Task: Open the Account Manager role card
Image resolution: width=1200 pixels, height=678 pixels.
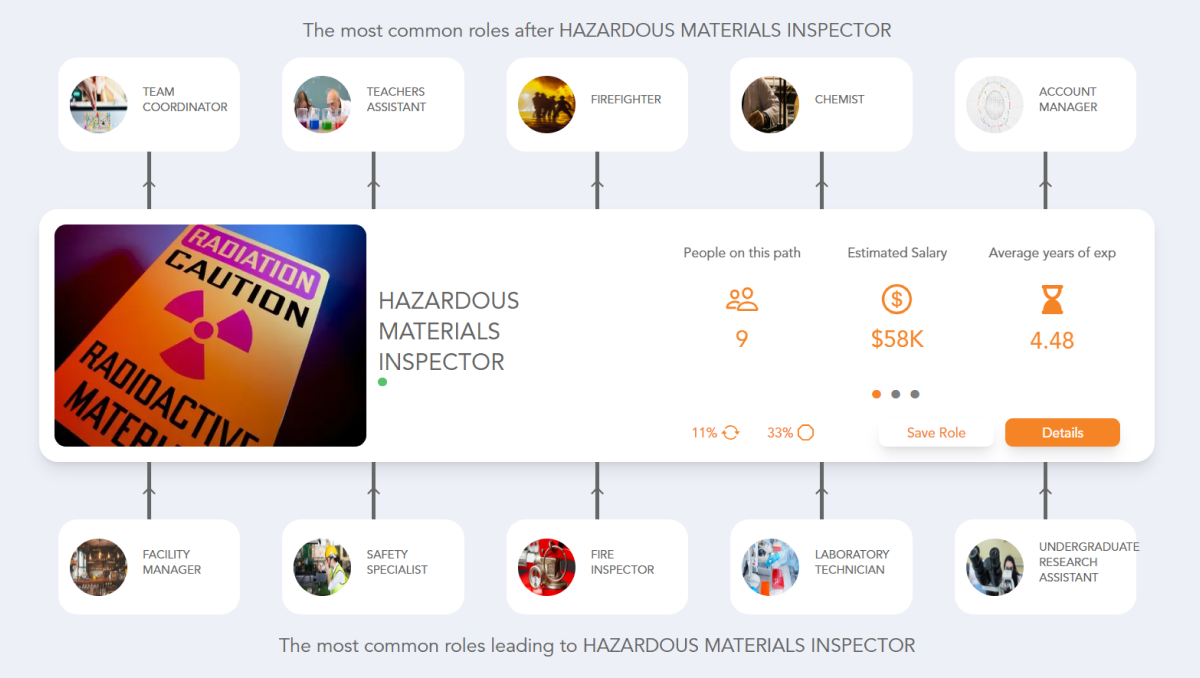Action: [x=1044, y=103]
